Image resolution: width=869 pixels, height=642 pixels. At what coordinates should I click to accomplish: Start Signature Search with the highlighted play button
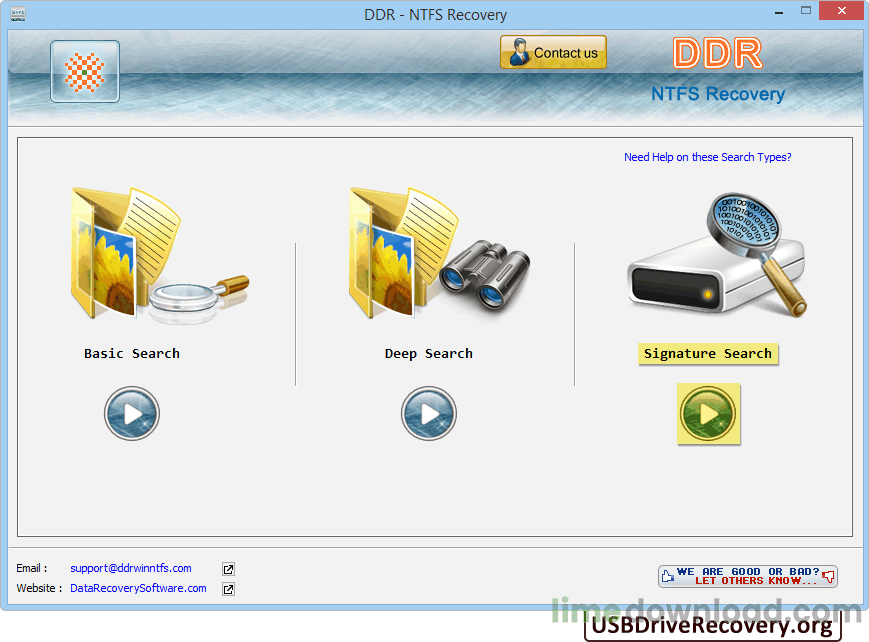coord(708,413)
